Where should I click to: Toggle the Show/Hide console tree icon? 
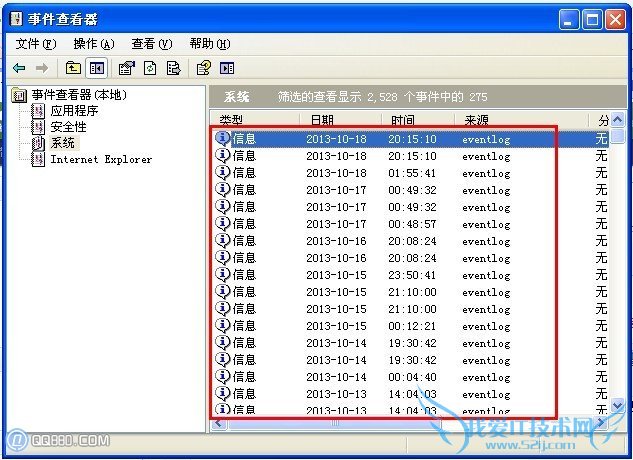pos(96,68)
